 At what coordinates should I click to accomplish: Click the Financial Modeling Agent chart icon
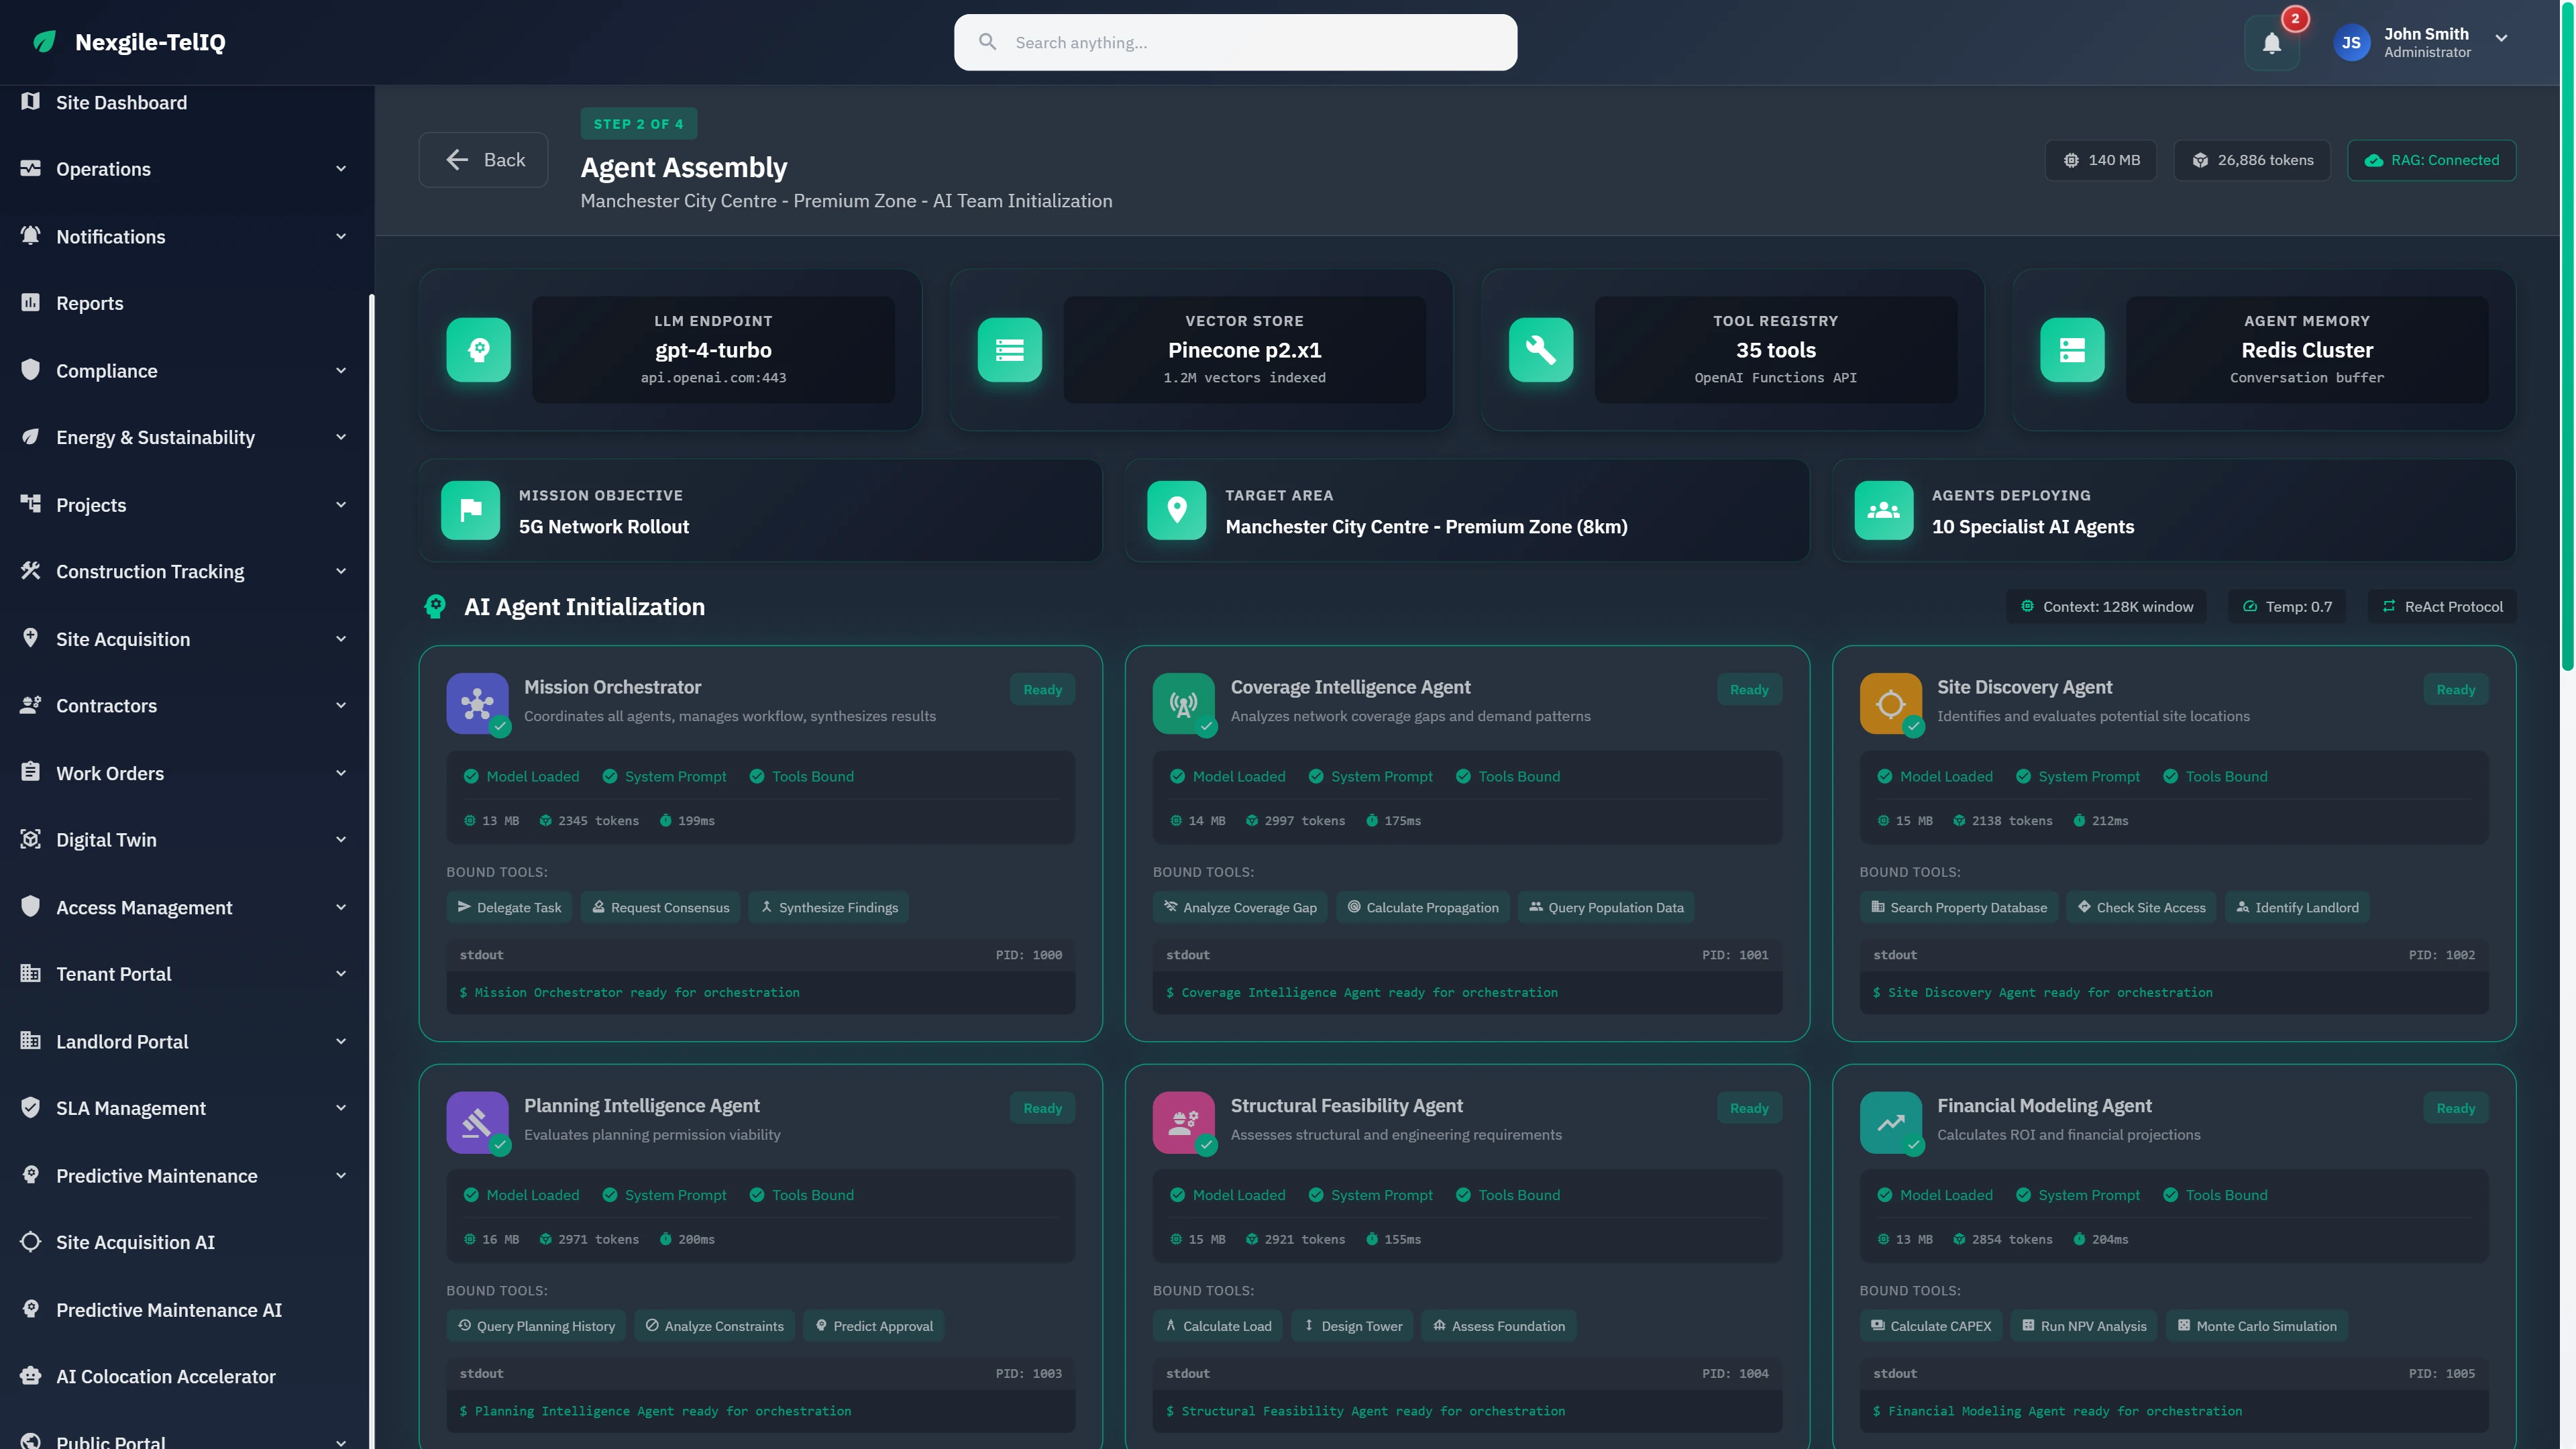coord(1889,1122)
